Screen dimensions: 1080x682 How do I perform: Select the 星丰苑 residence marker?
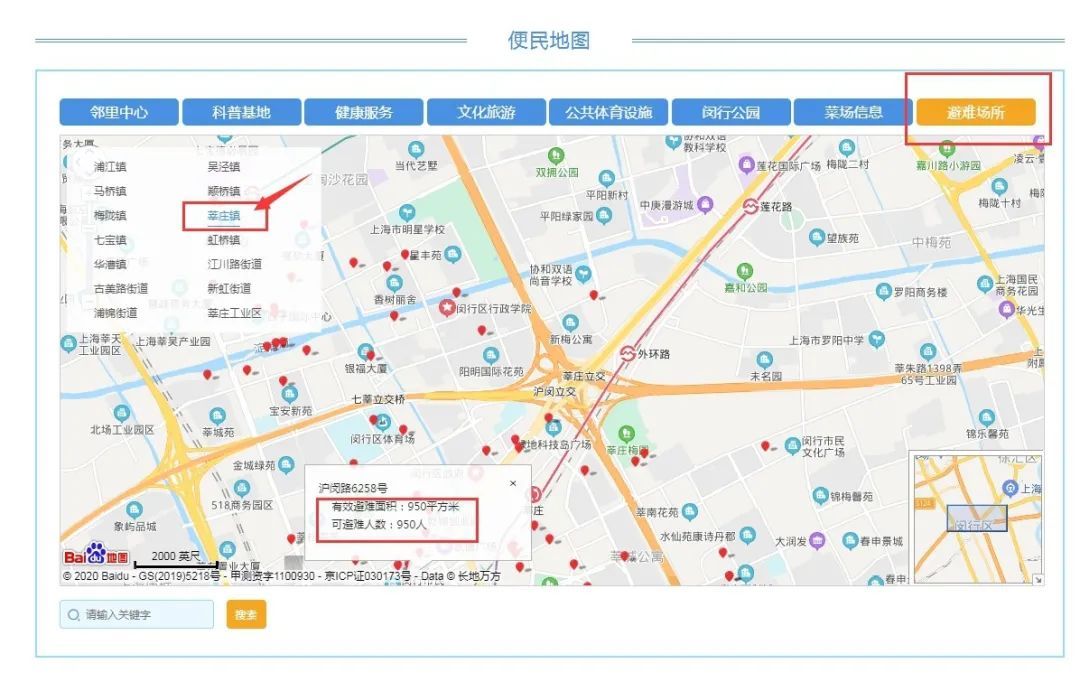pos(453,255)
